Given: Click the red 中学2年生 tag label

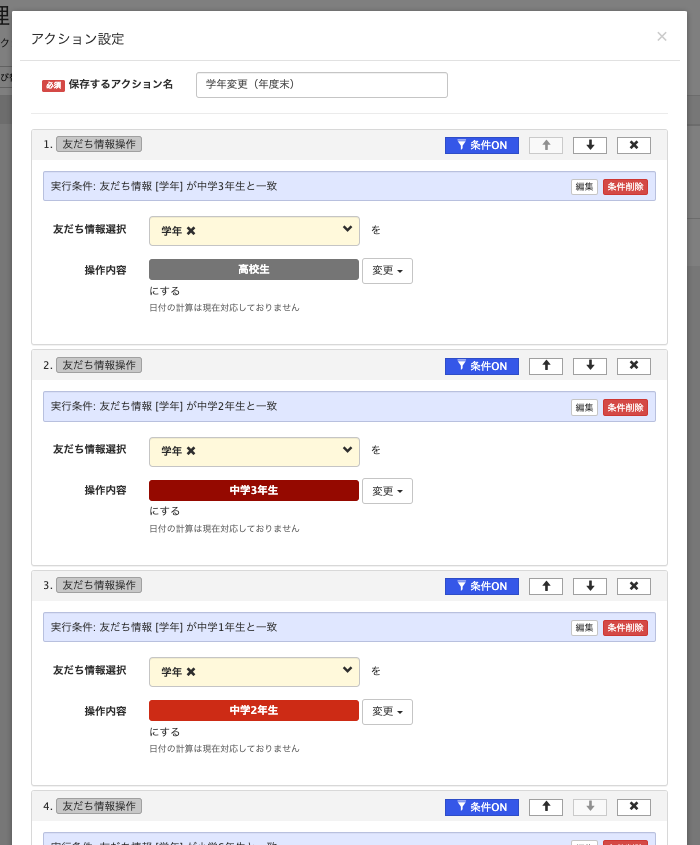Looking at the screenshot, I should [253, 710].
